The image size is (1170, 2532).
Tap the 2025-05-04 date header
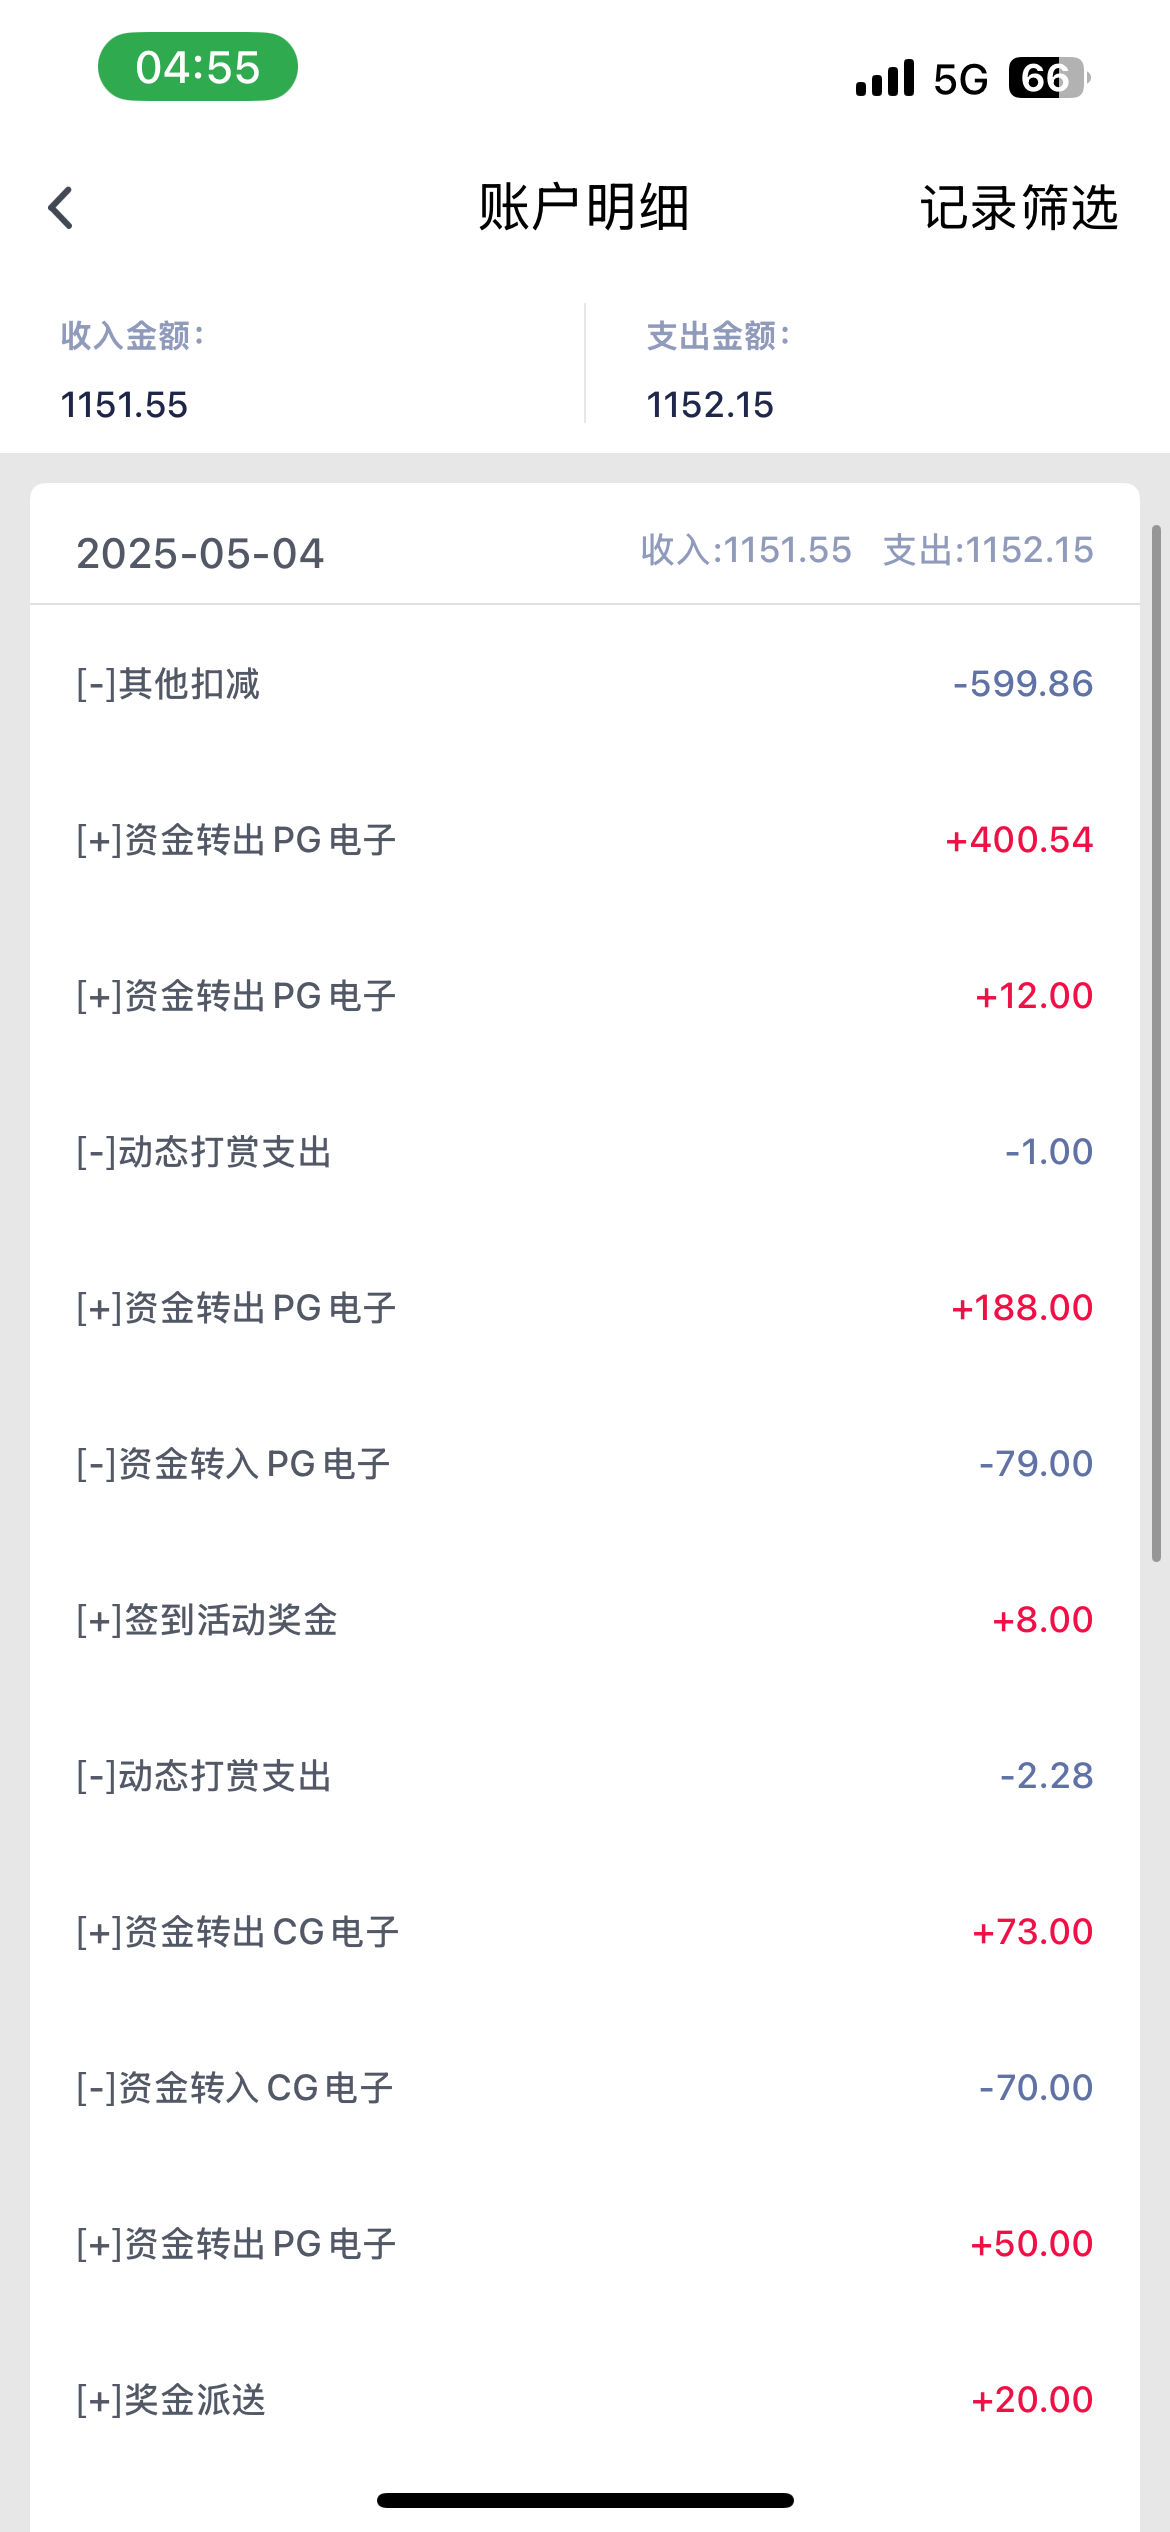[200, 553]
